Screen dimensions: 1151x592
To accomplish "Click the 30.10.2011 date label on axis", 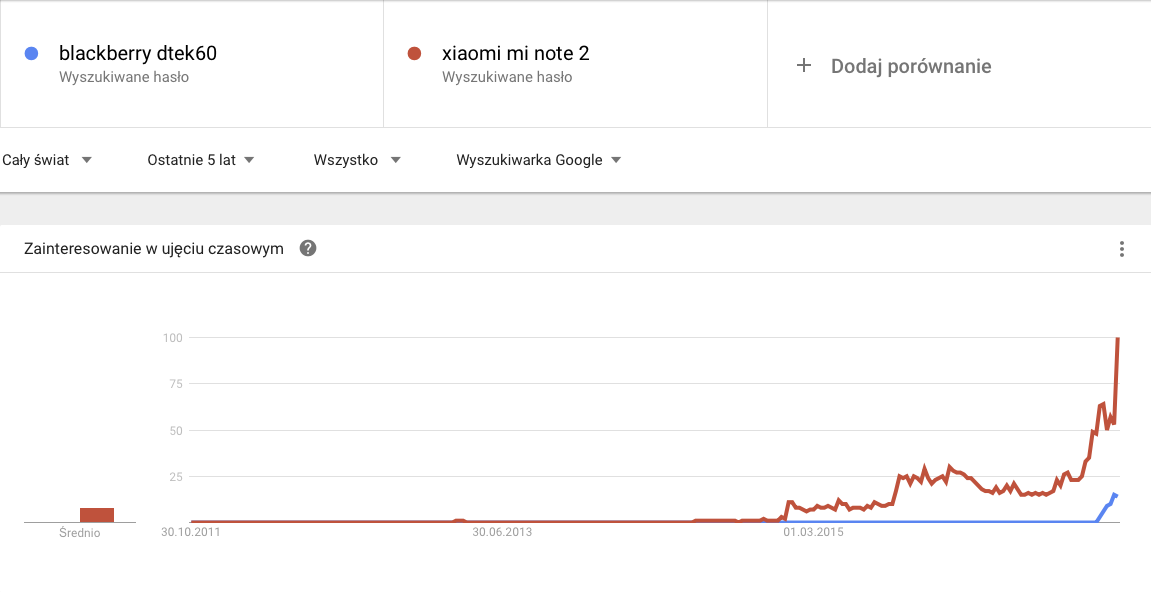I will pos(191,532).
